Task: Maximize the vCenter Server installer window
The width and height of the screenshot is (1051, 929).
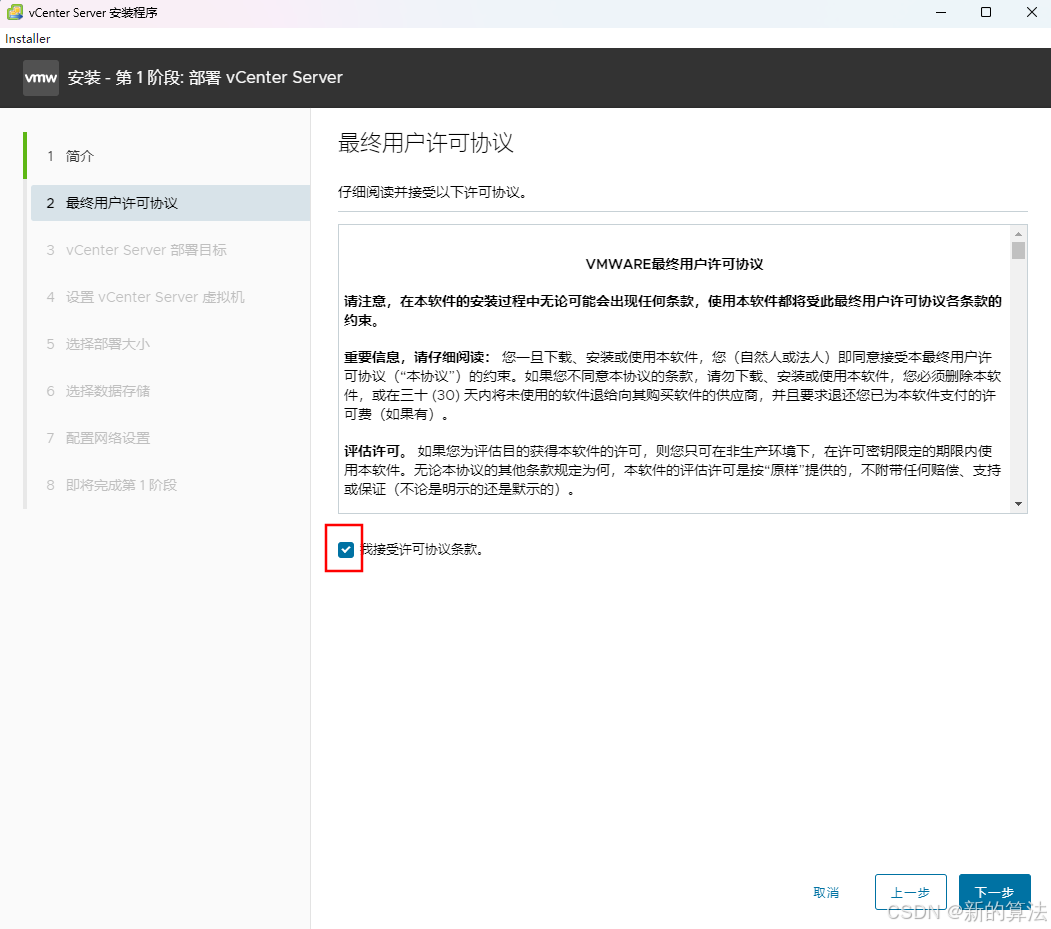Action: [986, 12]
